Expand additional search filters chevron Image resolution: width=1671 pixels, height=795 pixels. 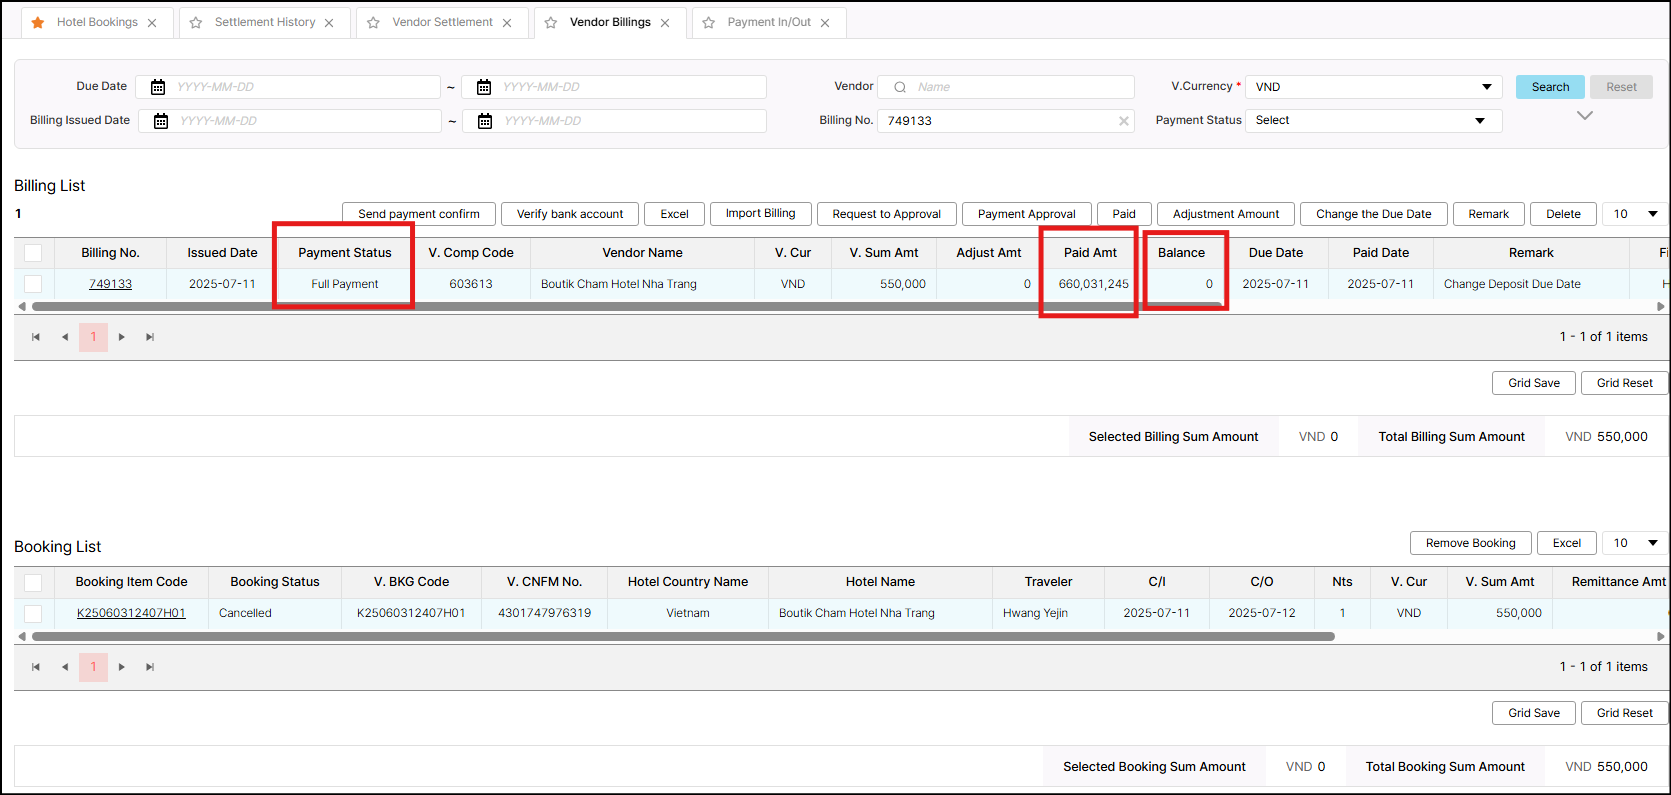[x=1584, y=116]
